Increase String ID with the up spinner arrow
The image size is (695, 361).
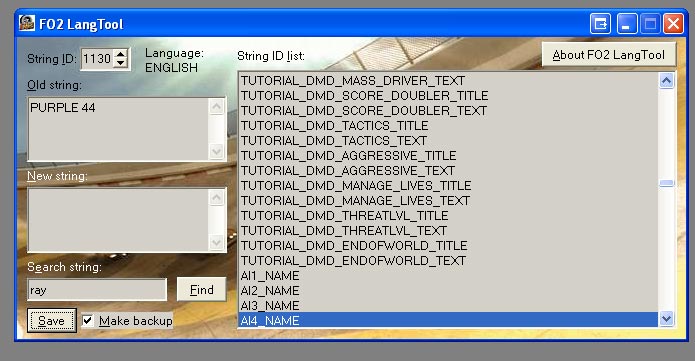point(120,54)
